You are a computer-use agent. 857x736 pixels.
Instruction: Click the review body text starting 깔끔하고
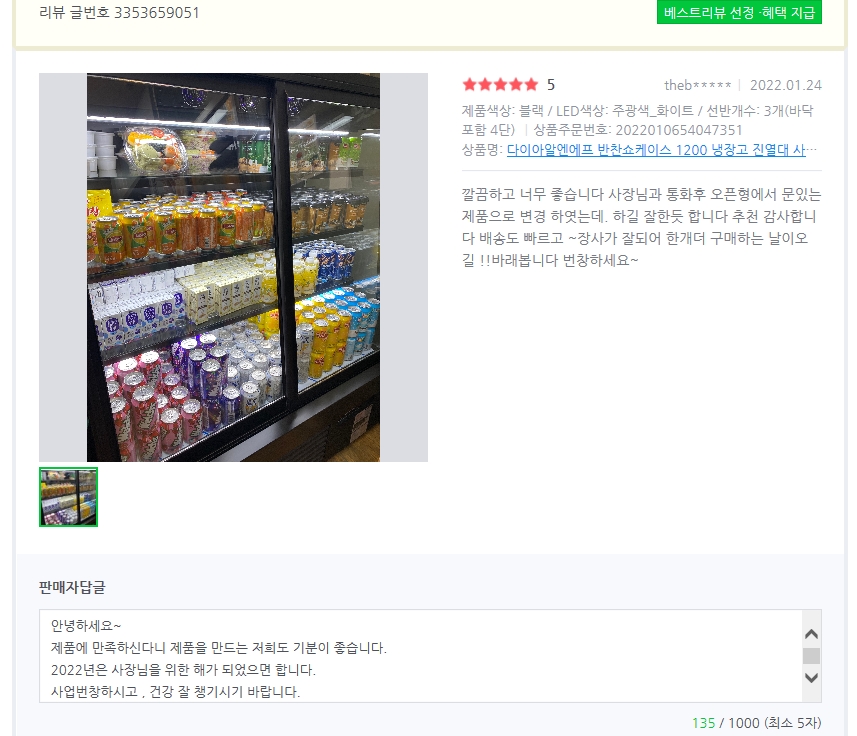[641, 227]
